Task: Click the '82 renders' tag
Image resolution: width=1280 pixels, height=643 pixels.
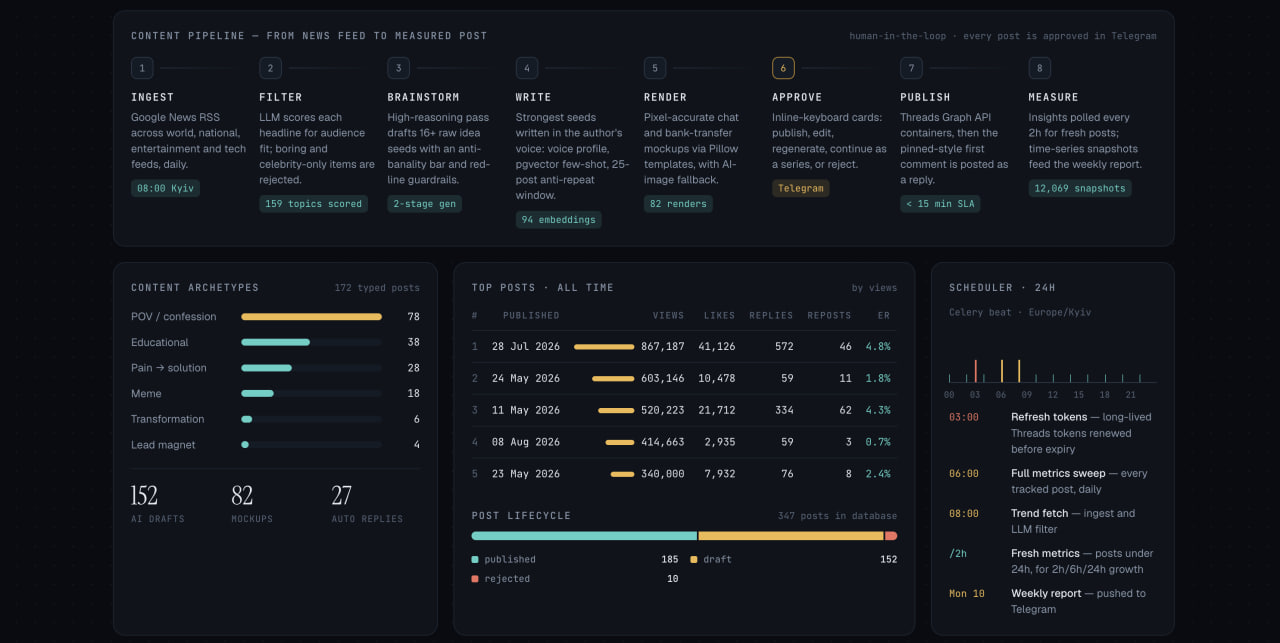Action: coord(678,204)
